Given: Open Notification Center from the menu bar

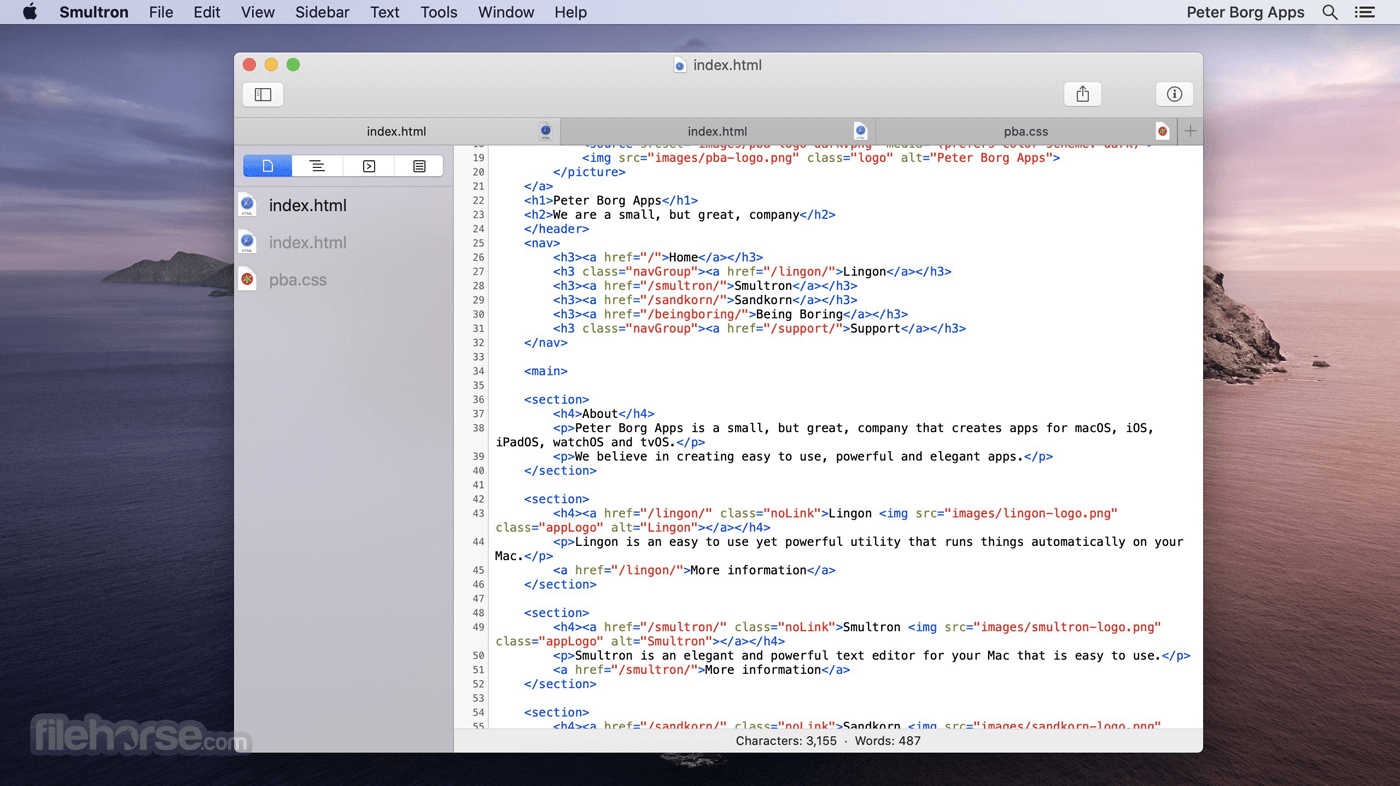Looking at the screenshot, I should pos(1364,12).
